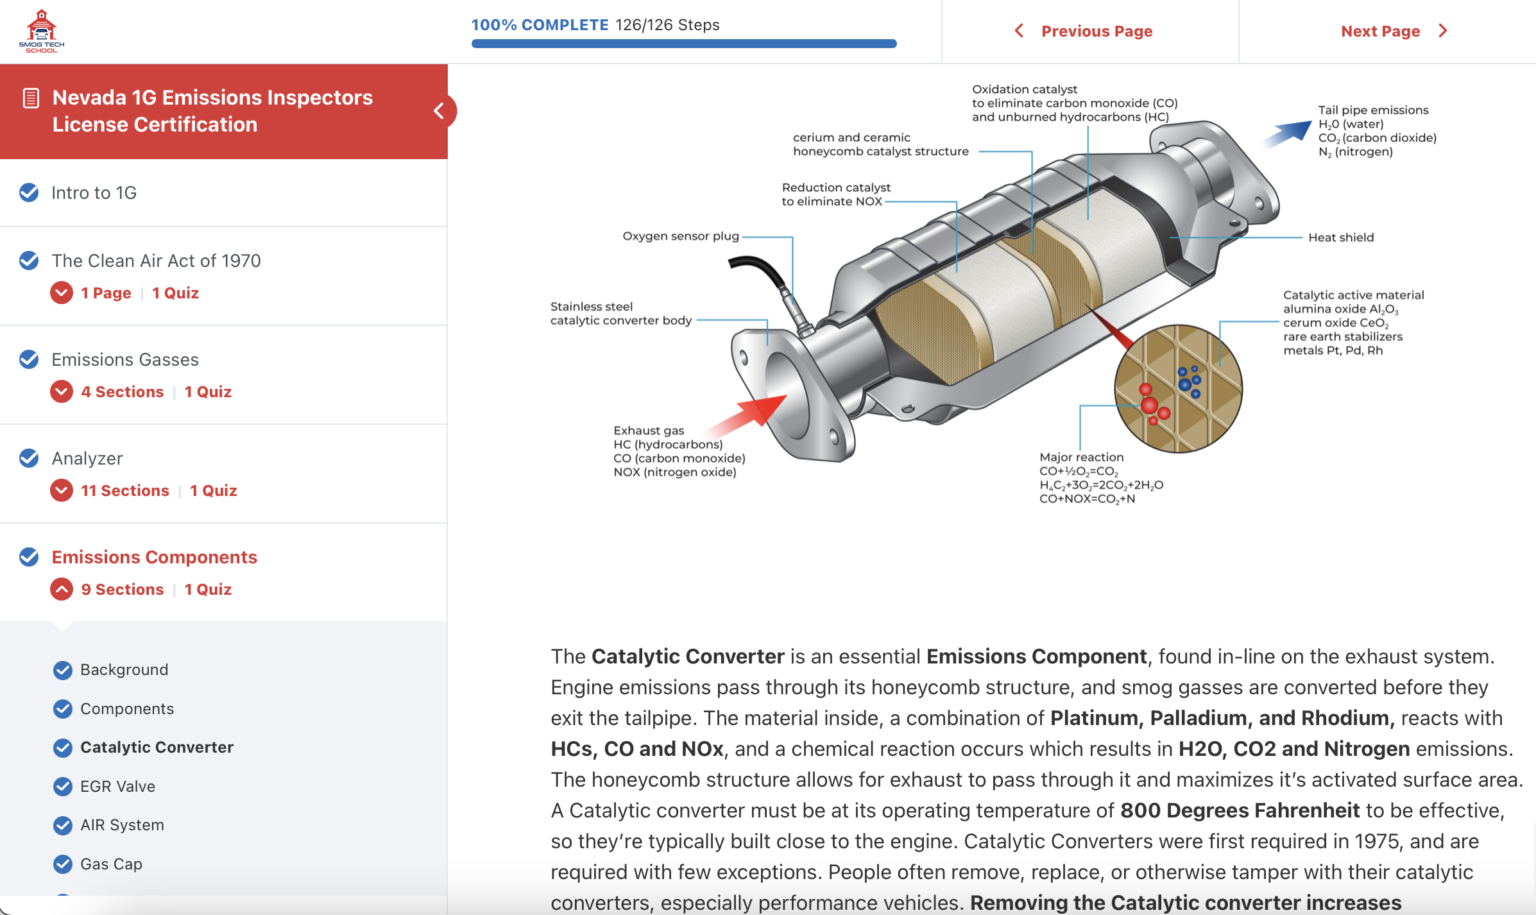The image size is (1536, 915).
Task: Collapse the Emissions Components sections list
Action: click(x=62, y=589)
